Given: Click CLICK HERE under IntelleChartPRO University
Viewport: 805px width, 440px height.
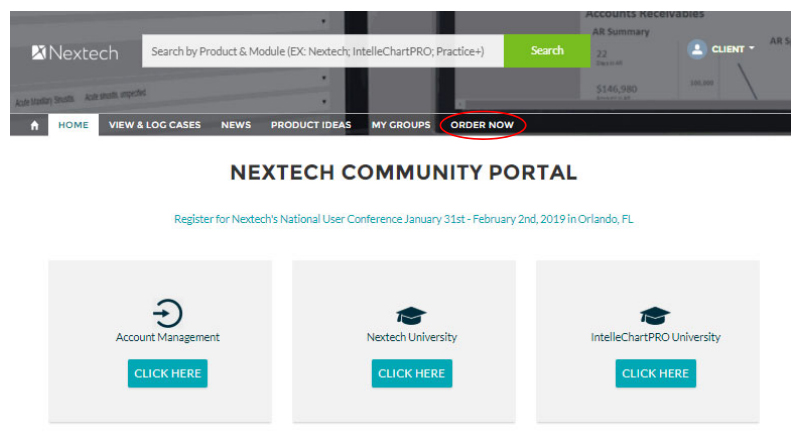Looking at the screenshot, I should coord(655,373).
